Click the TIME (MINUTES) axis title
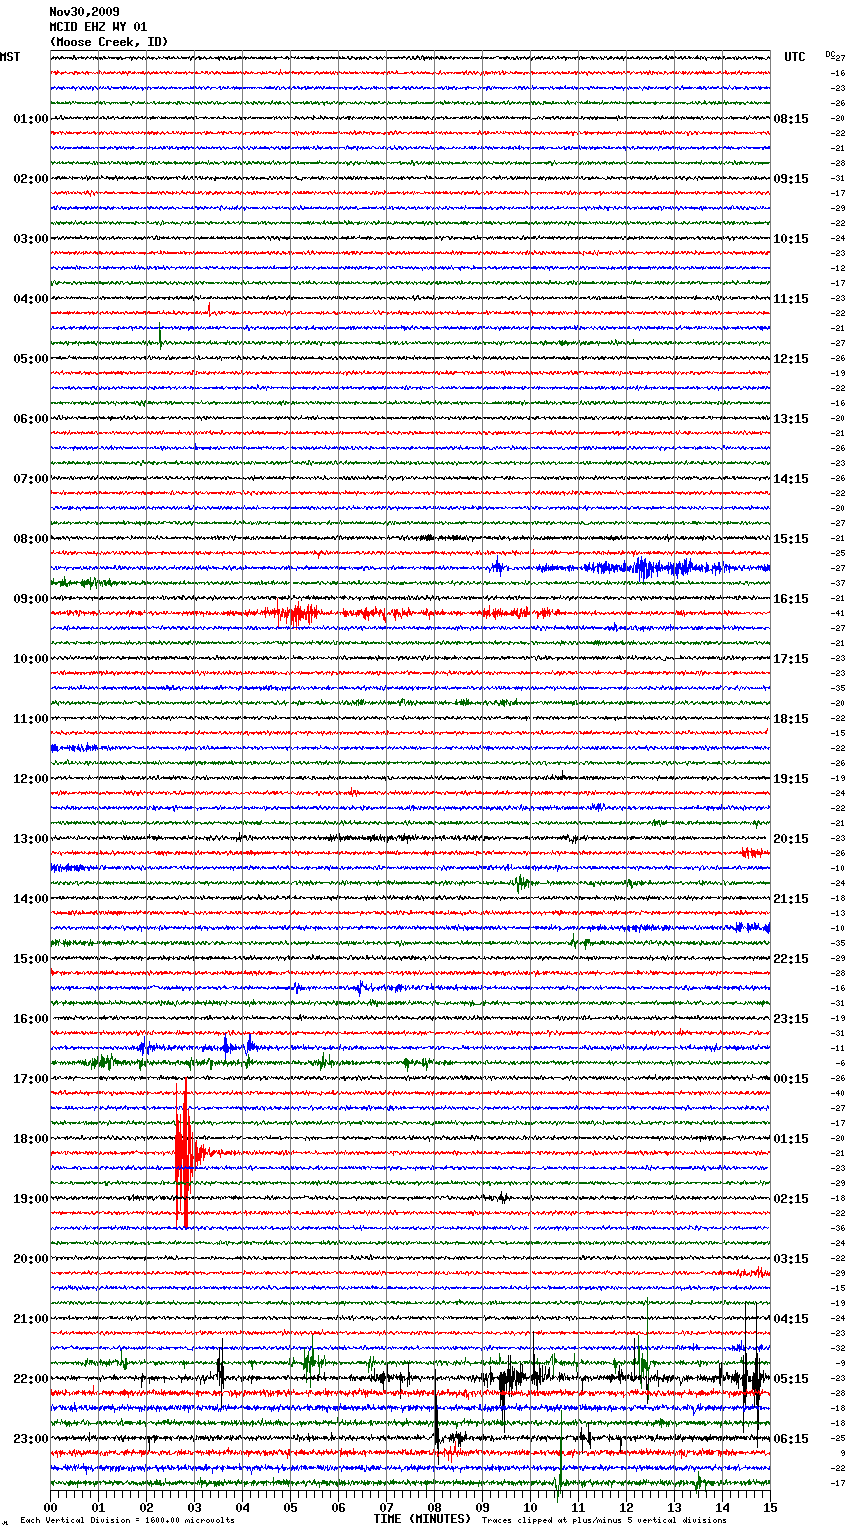 pos(422,1519)
